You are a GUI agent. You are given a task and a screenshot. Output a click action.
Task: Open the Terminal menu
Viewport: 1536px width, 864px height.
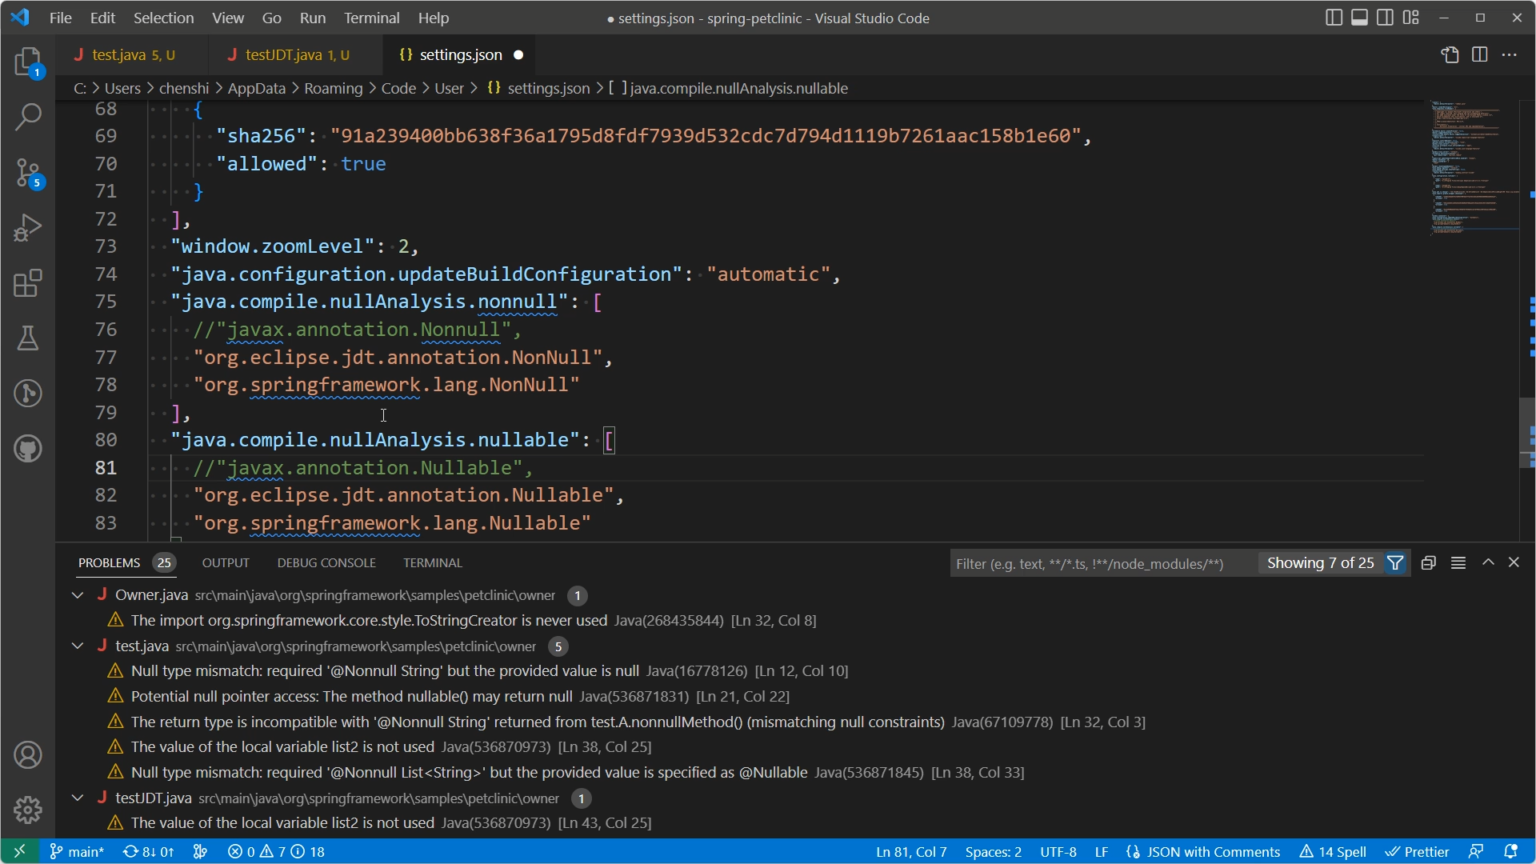coord(371,17)
